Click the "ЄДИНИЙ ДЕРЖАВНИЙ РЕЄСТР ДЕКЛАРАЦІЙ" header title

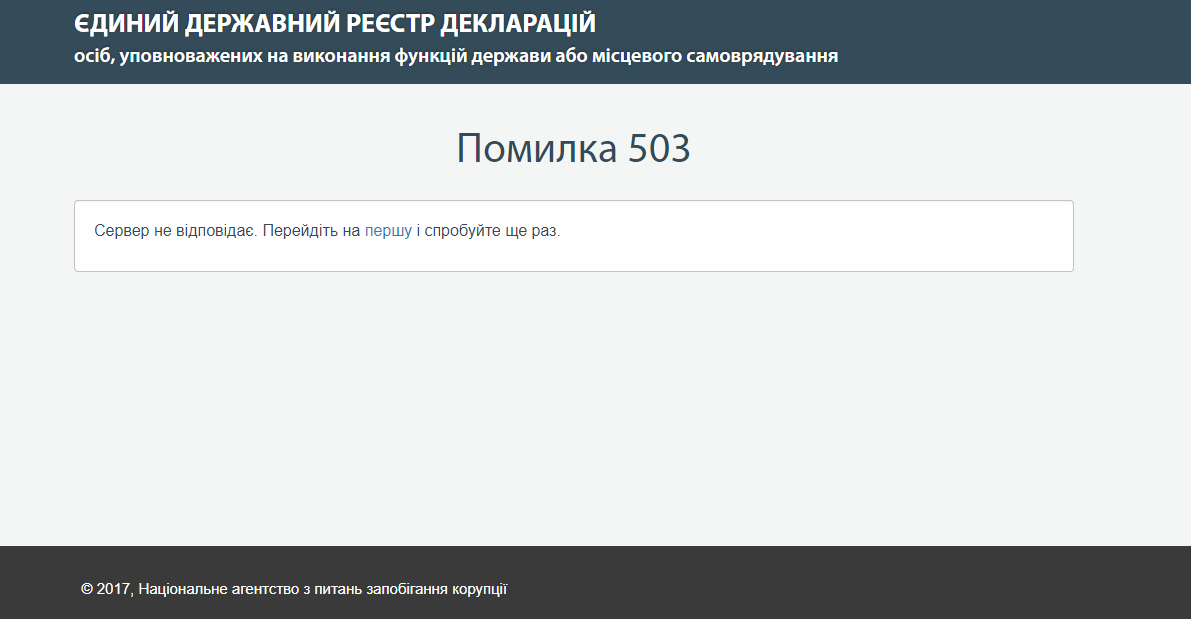point(335,24)
